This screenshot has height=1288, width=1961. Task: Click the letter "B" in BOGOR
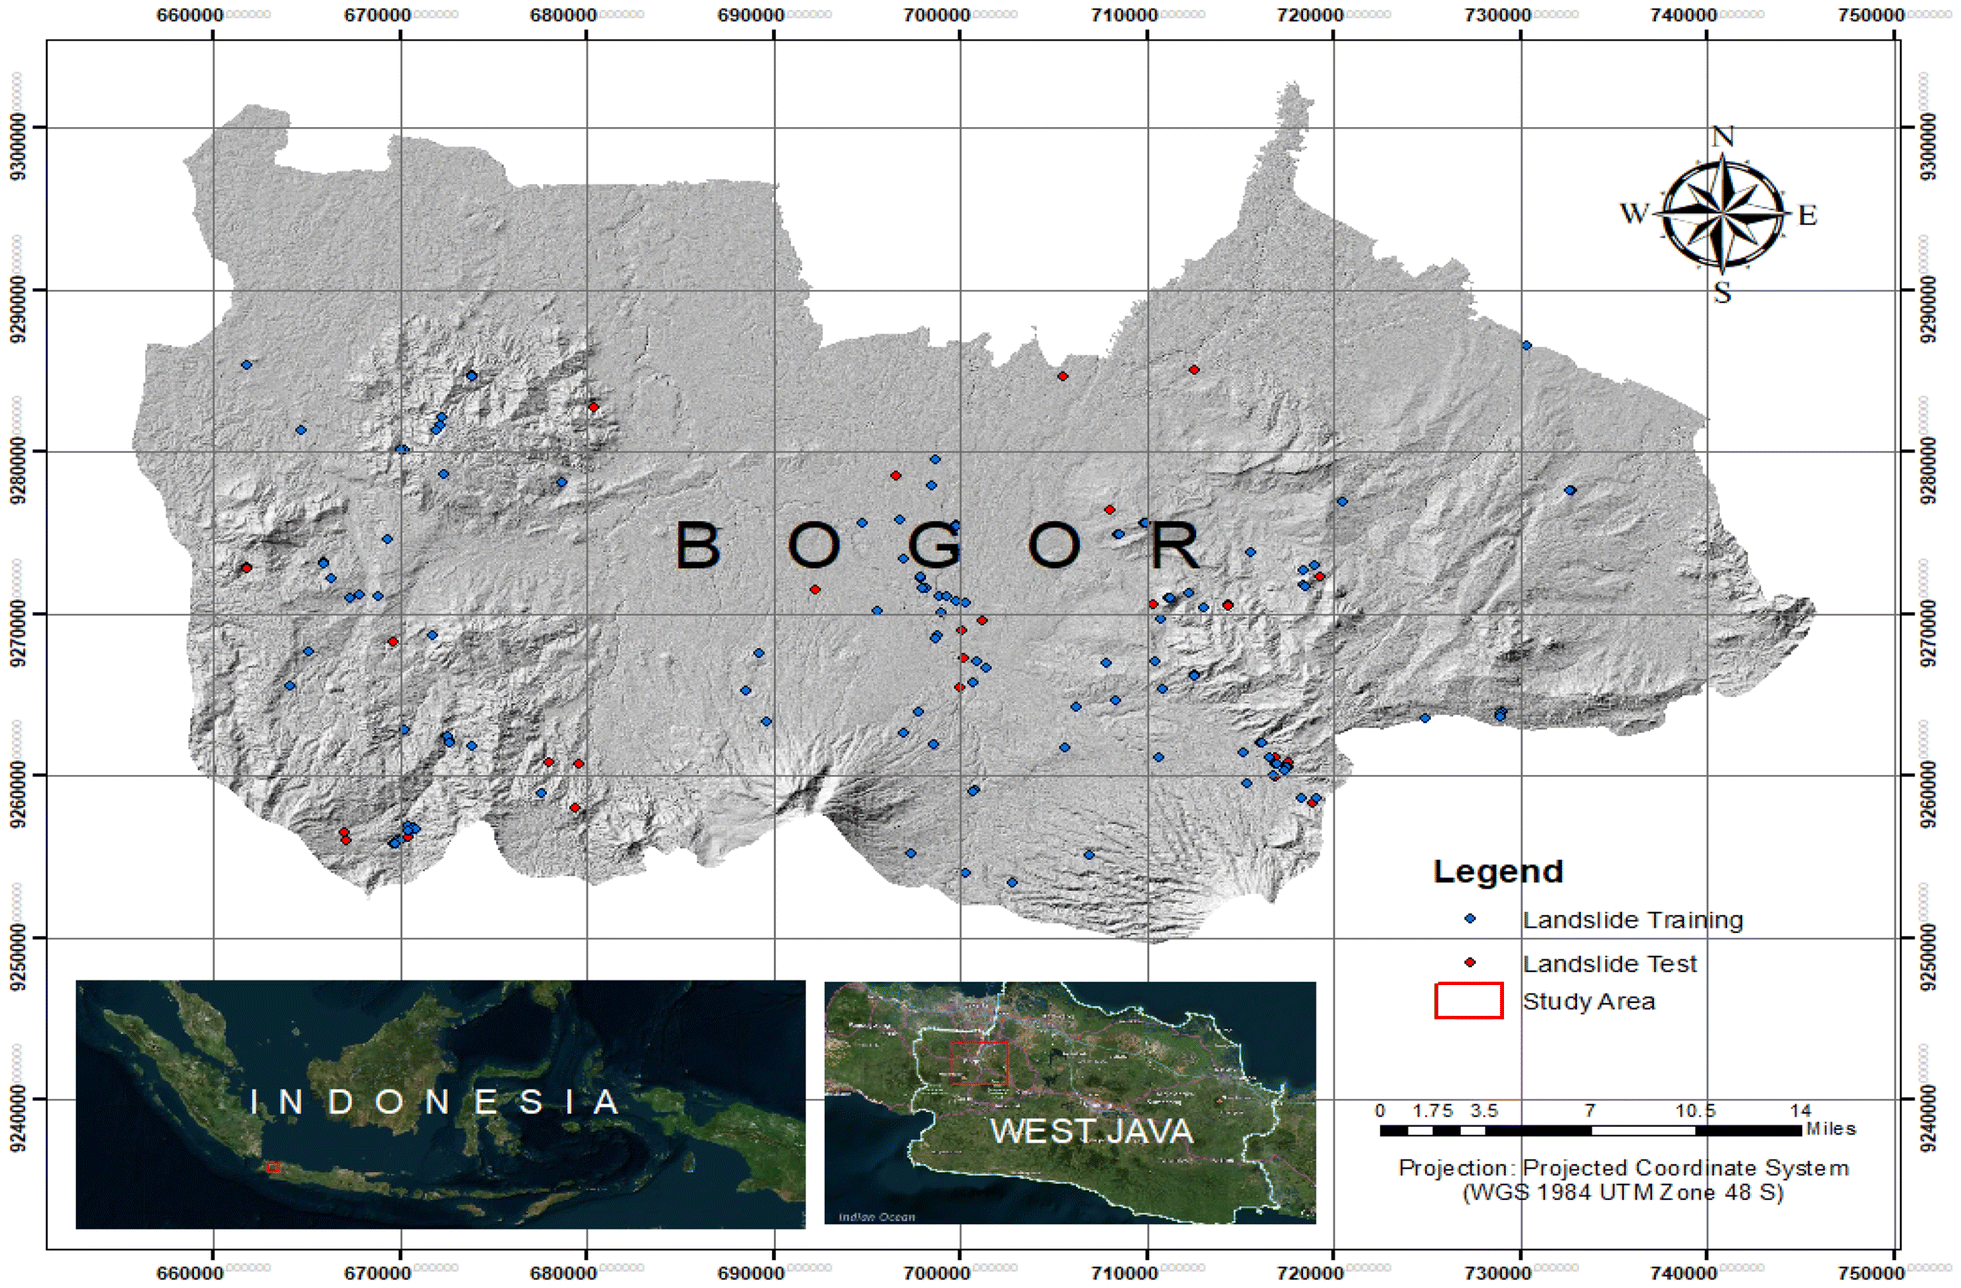pyautogui.click(x=698, y=545)
